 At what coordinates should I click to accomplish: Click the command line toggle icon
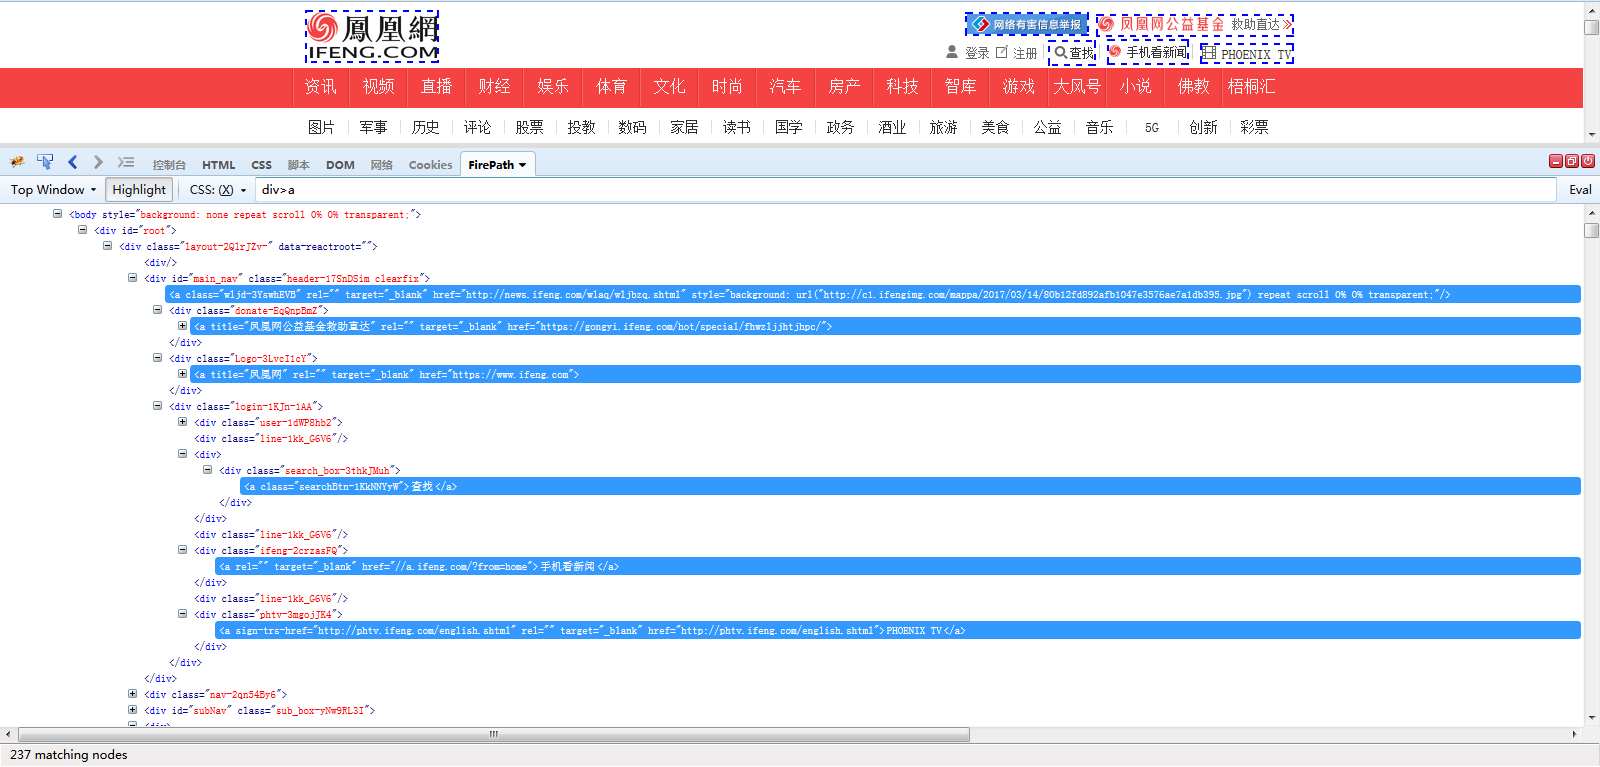(125, 162)
